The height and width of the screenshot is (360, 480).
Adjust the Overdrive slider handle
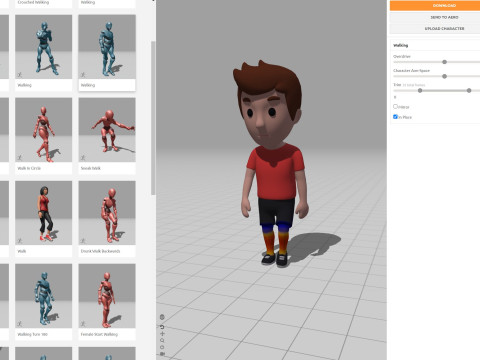[x=444, y=62]
